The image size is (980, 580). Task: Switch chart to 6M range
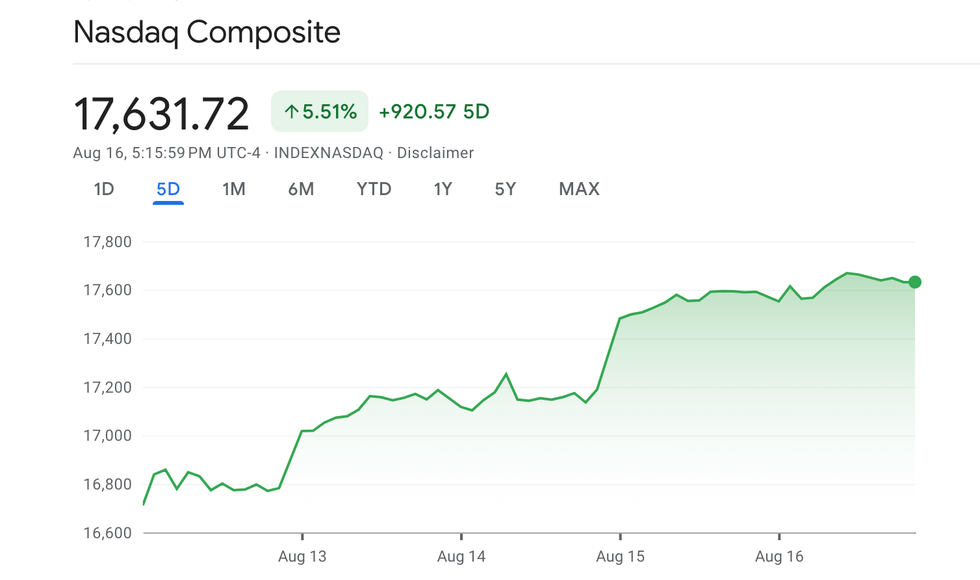point(301,189)
